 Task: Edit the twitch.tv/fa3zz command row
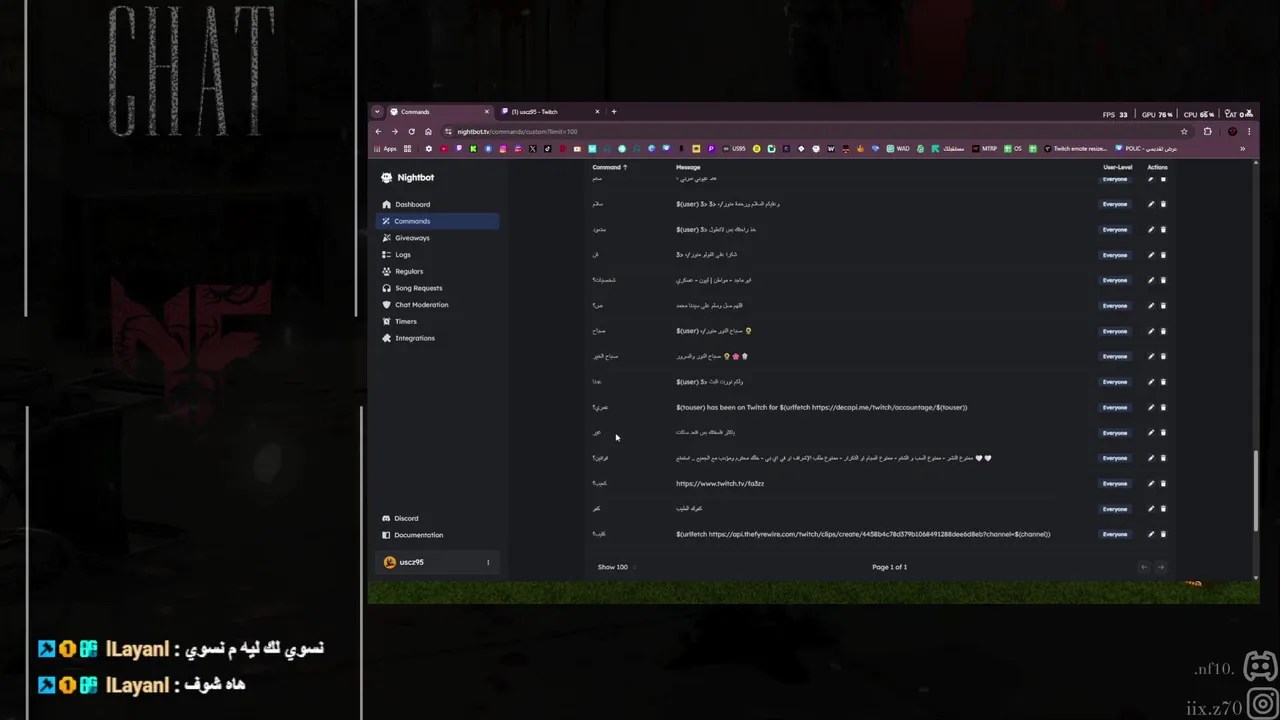1151,483
